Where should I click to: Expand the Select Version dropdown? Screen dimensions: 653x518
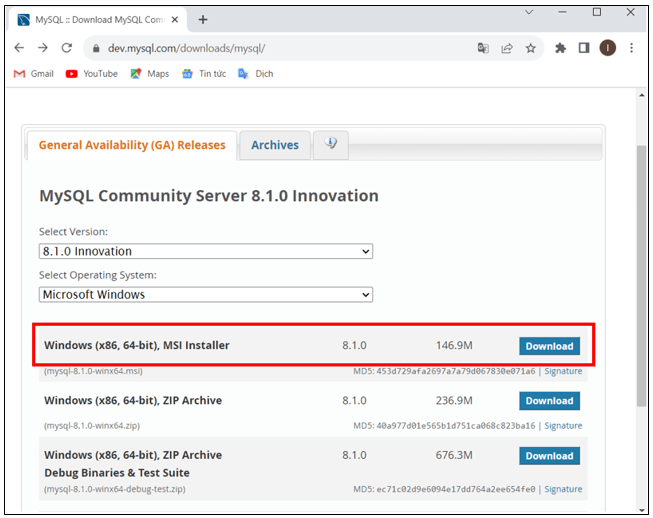pos(206,251)
